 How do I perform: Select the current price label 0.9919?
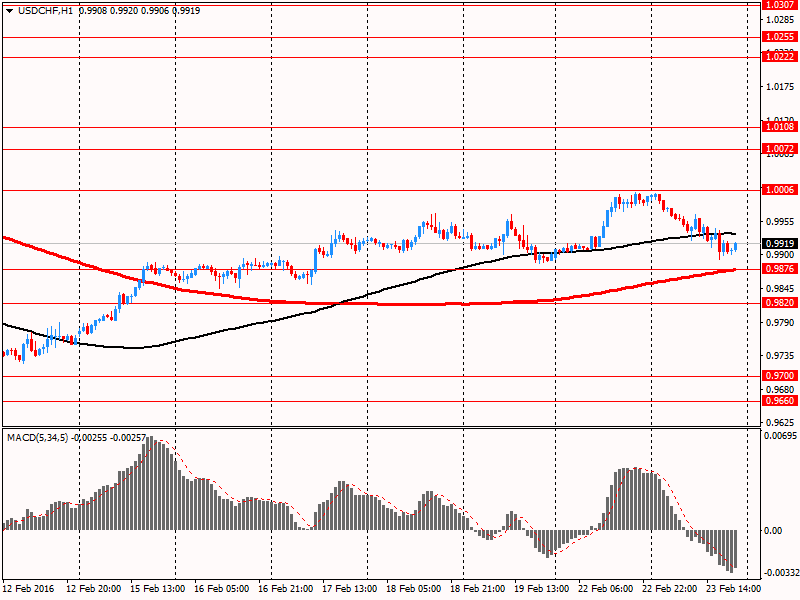coord(780,243)
